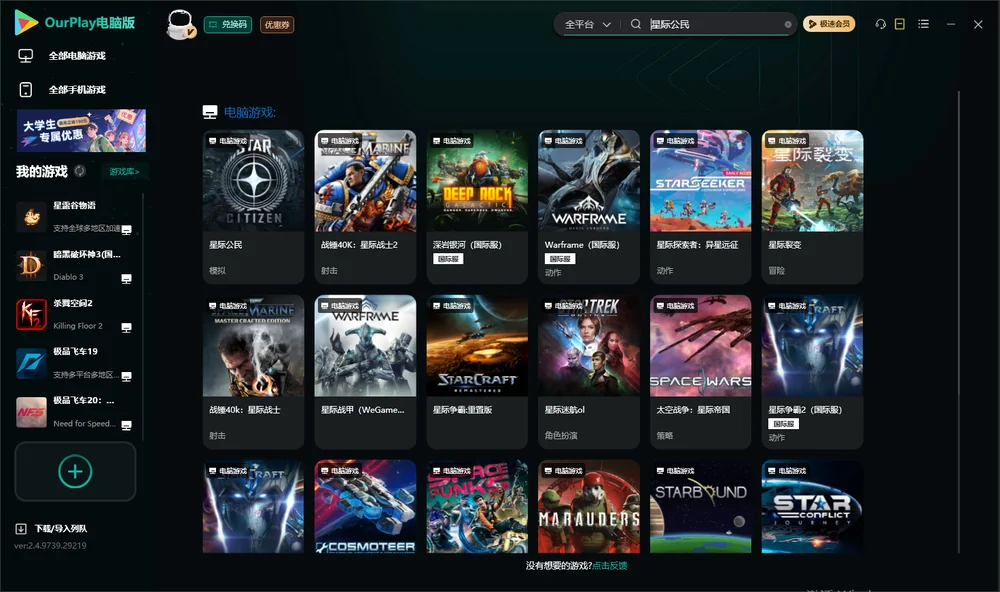The height and width of the screenshot is (592, 1000).
Task: Click the PC icon on the Need for Speed row
Action: 126,426
